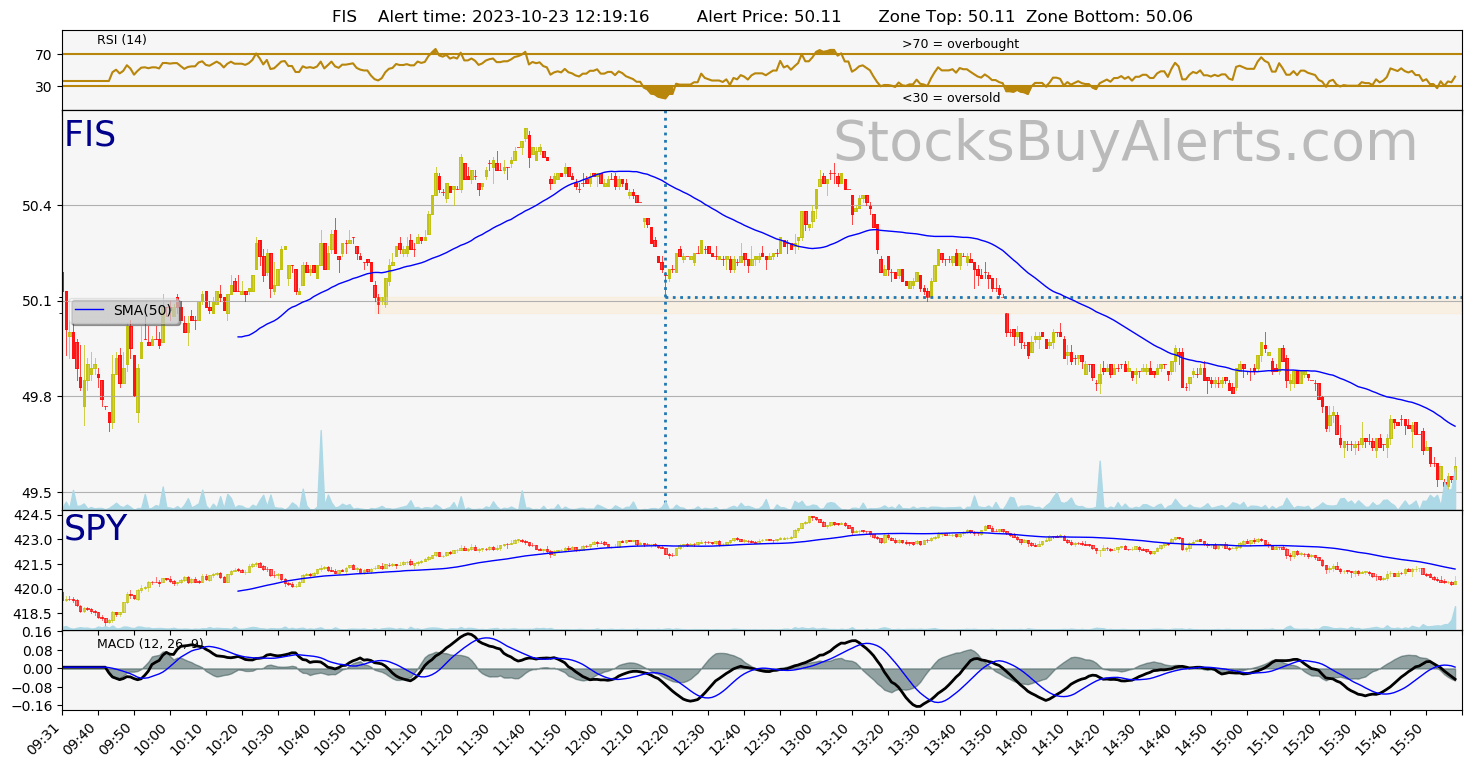Click the 424.5 SPY axis label
This screenshot has width=1477, height=768.
coord(33,515)
